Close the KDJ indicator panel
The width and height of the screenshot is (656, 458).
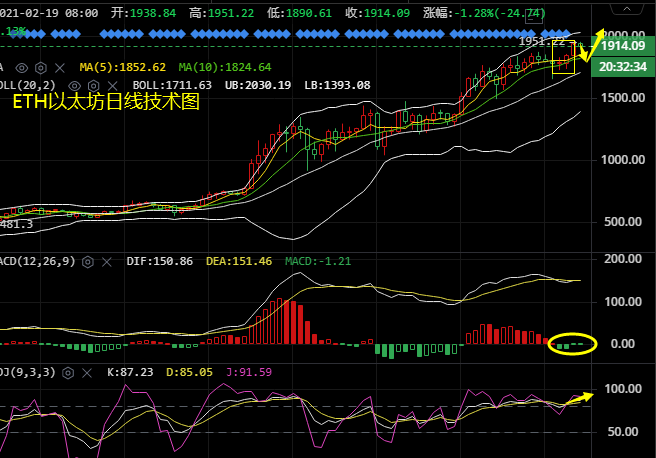click(x=89, y=373)
